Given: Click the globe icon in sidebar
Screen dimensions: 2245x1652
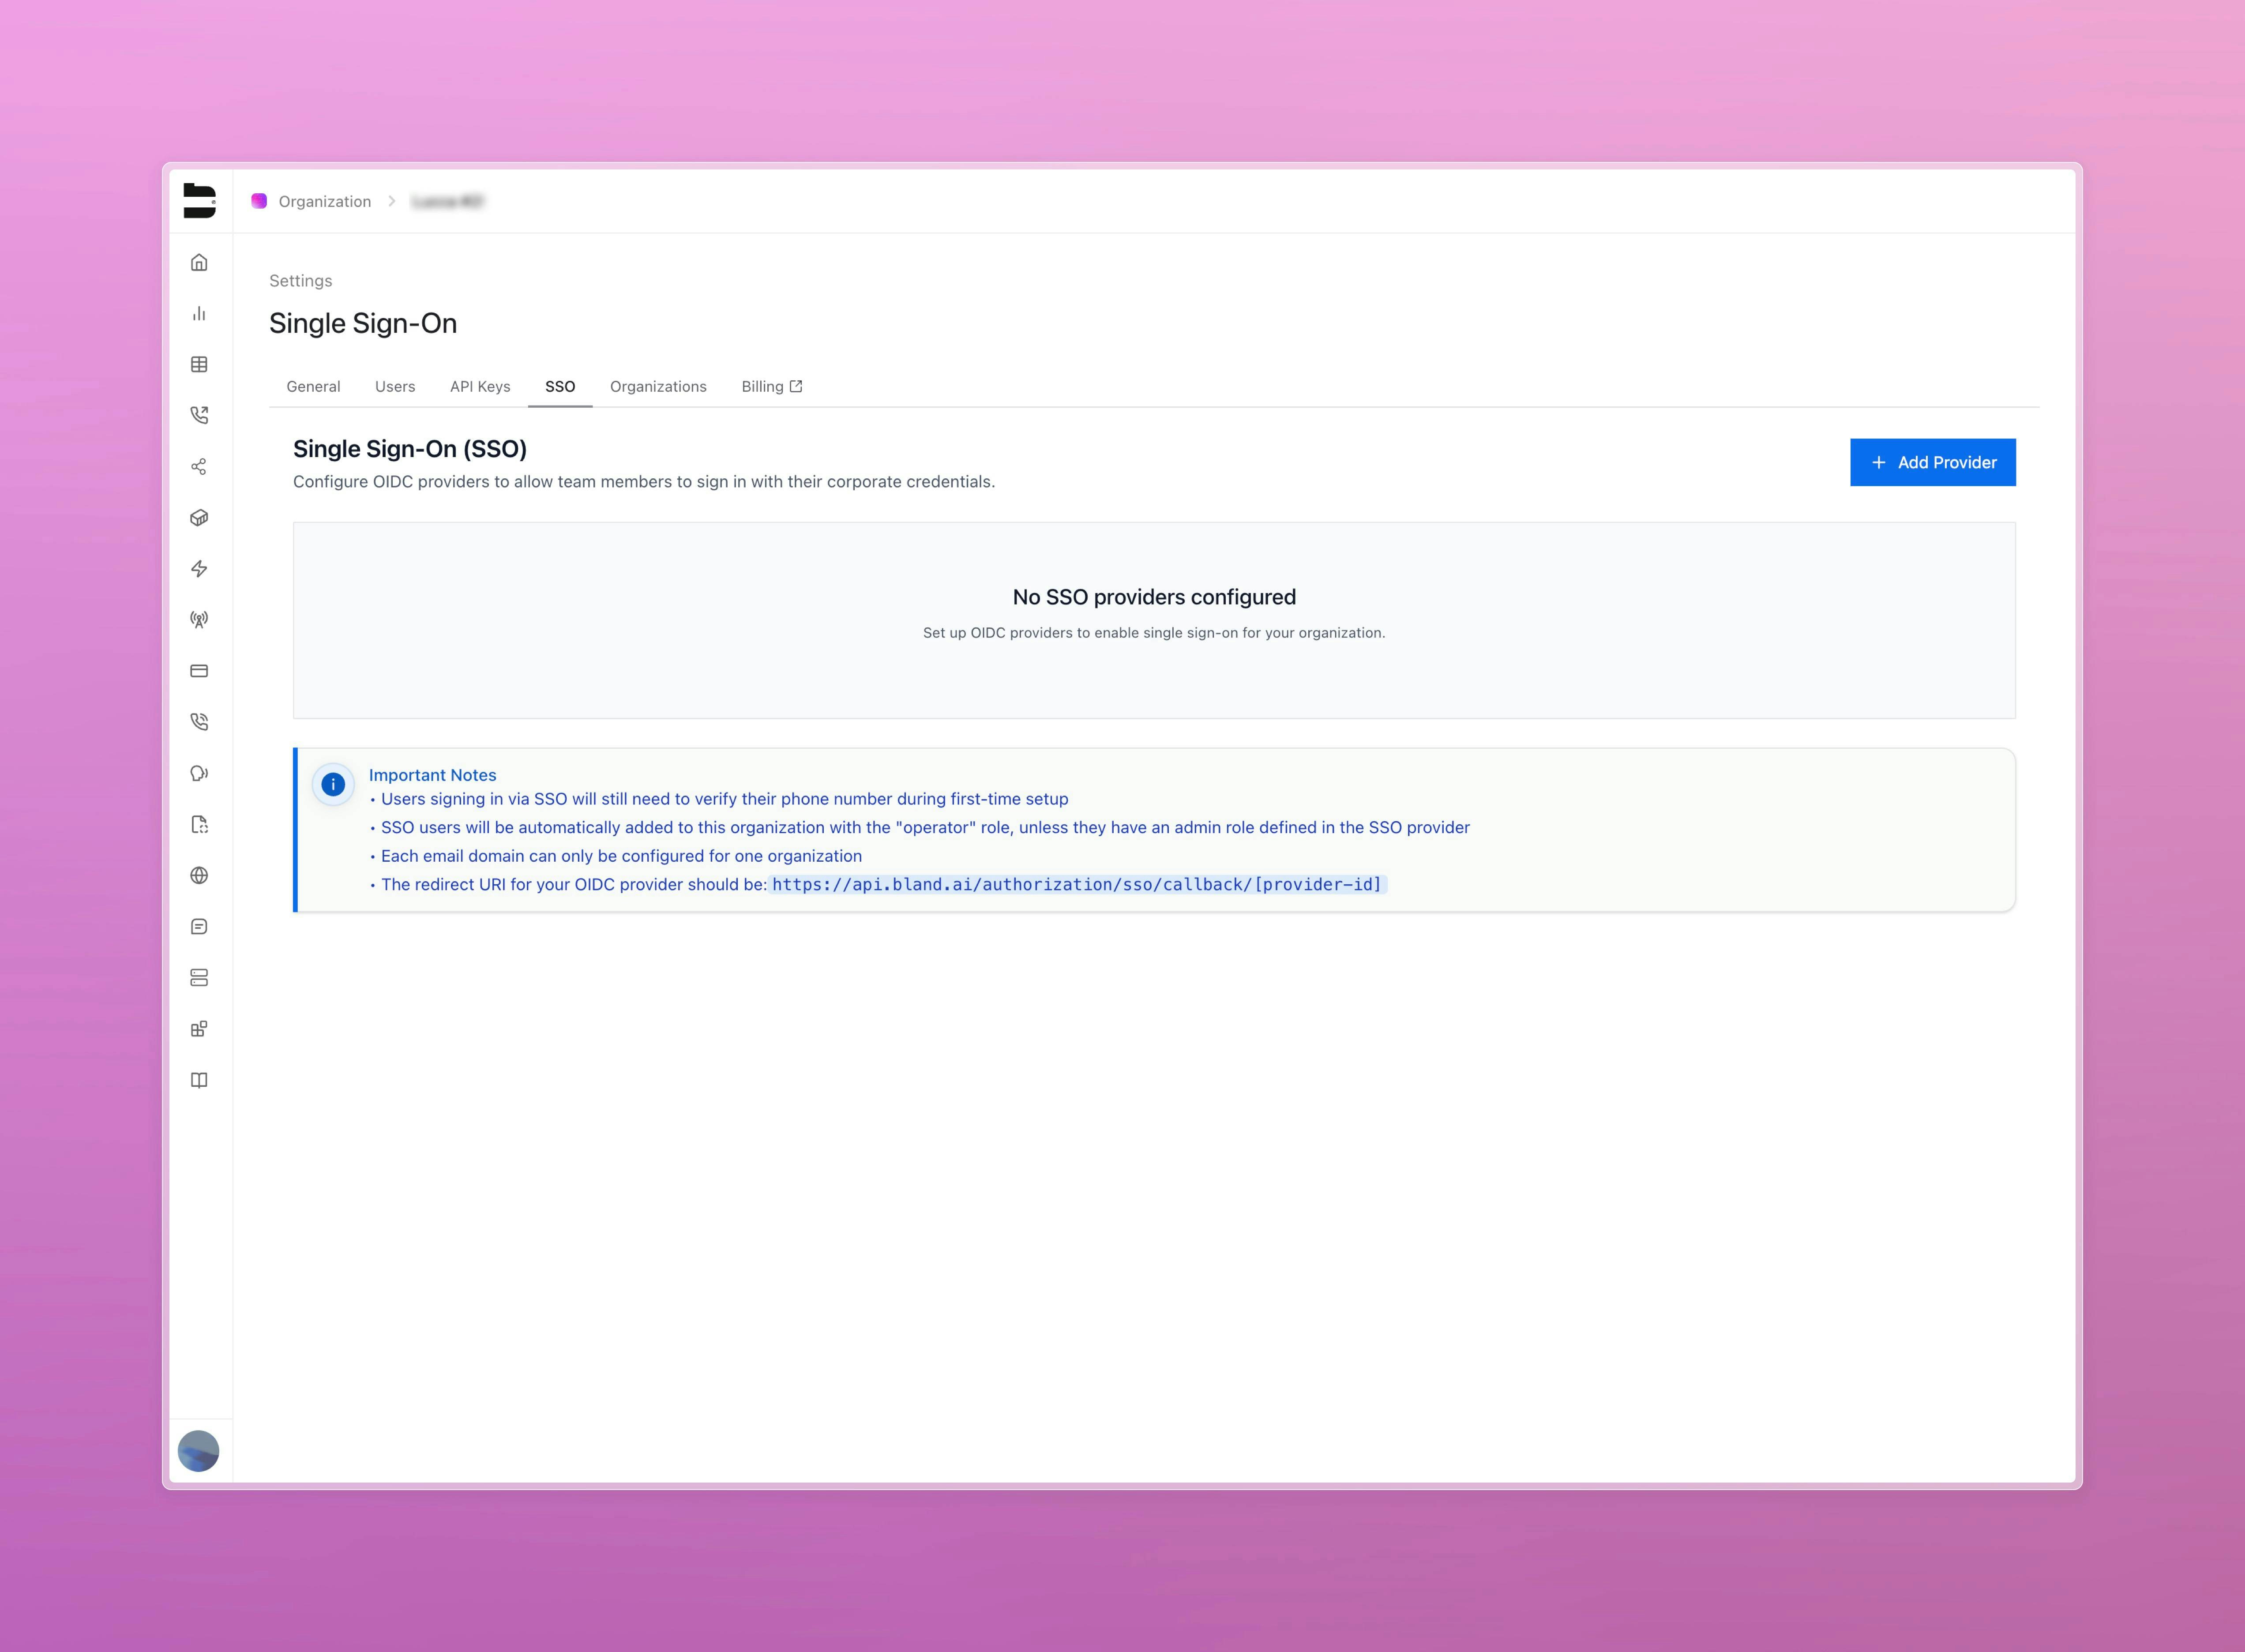Looking at the screenshot, I should pos(199,876).
